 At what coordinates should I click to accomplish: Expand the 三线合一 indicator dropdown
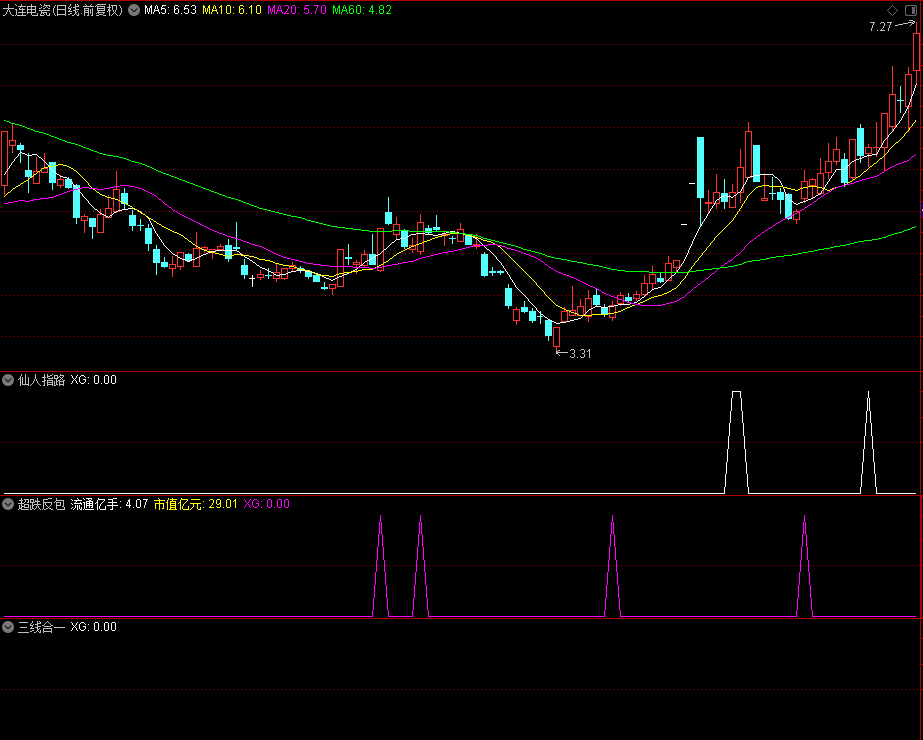8,627
